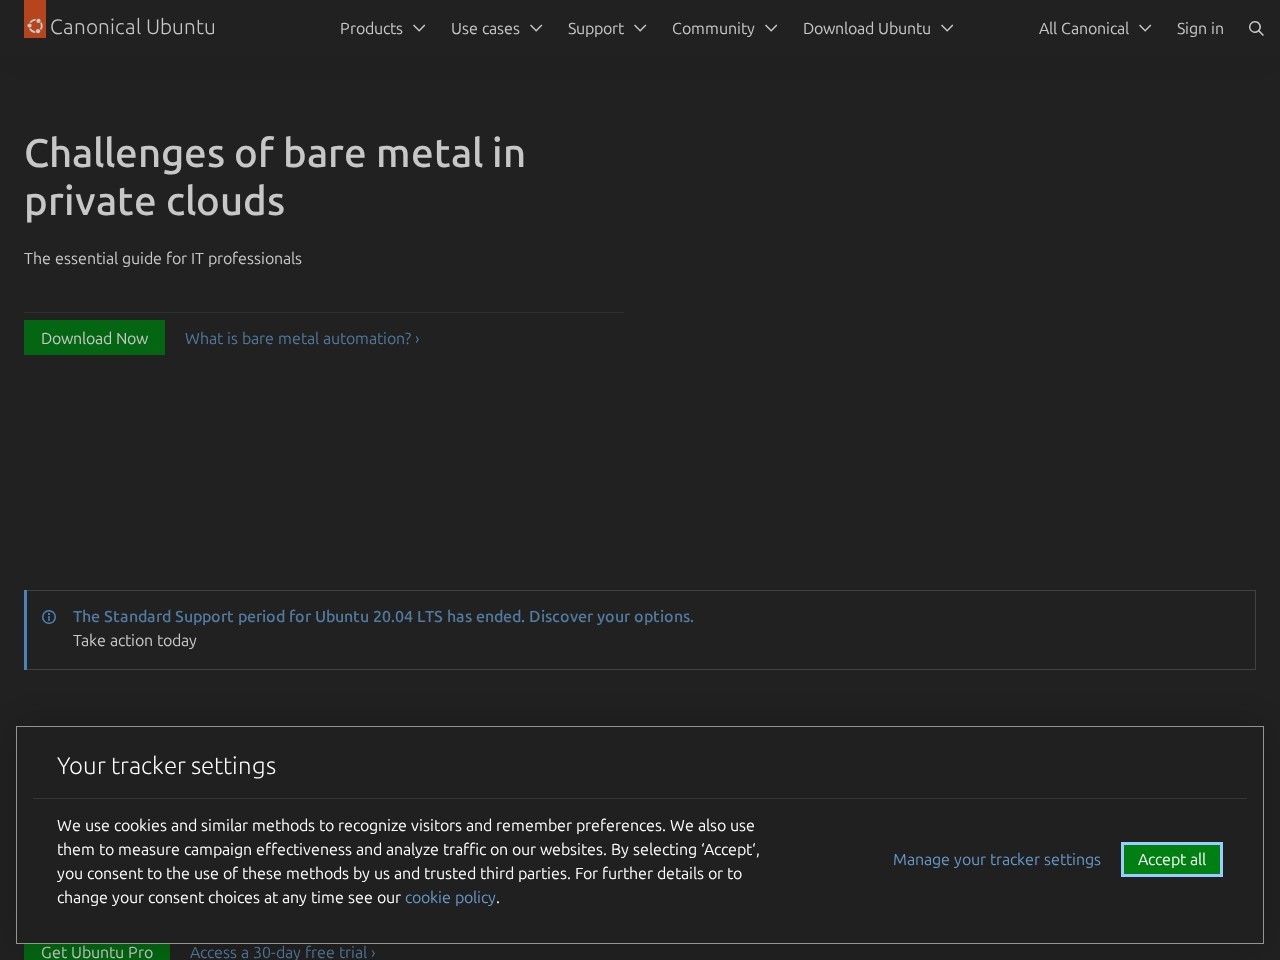Expand the Use cases chevron
The image size is (1280, 960).
pyautogui.click(x=536, y=28)
